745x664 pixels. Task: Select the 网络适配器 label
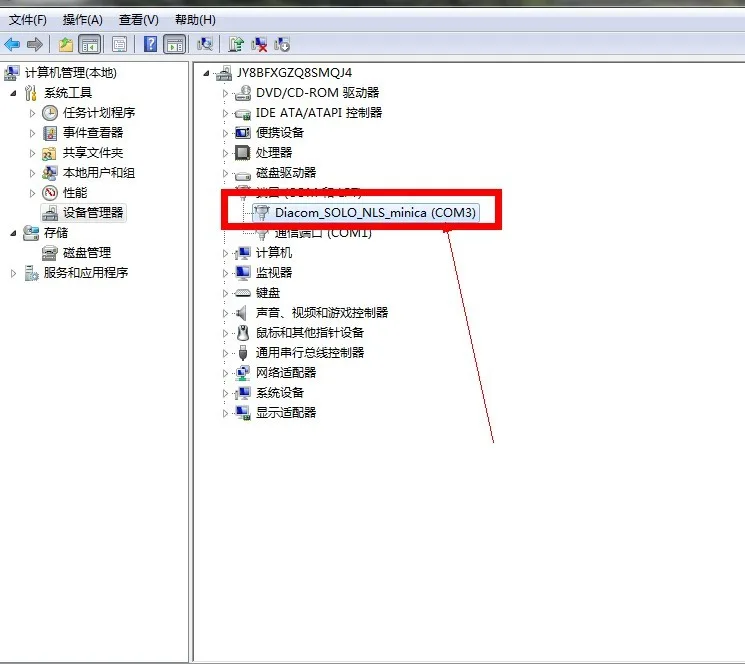(x=286, y=372)
